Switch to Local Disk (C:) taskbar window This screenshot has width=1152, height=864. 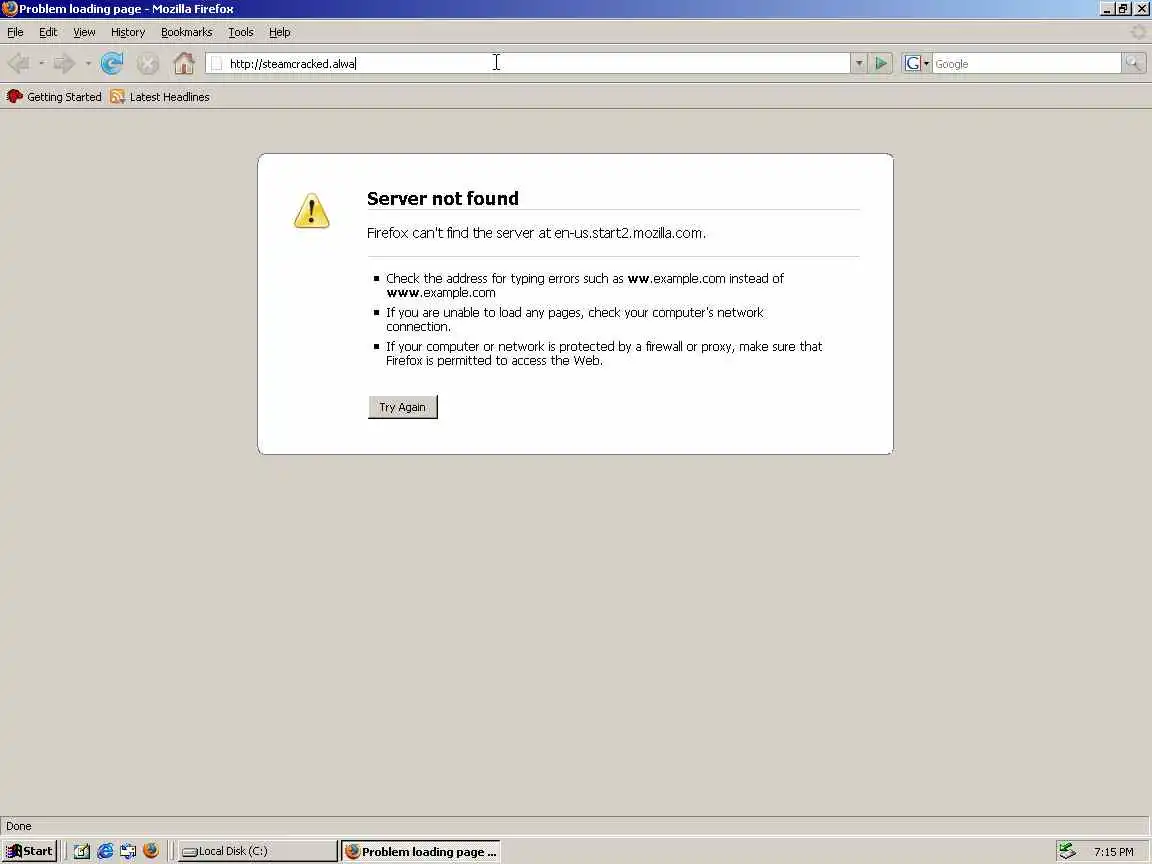(257, 851)
